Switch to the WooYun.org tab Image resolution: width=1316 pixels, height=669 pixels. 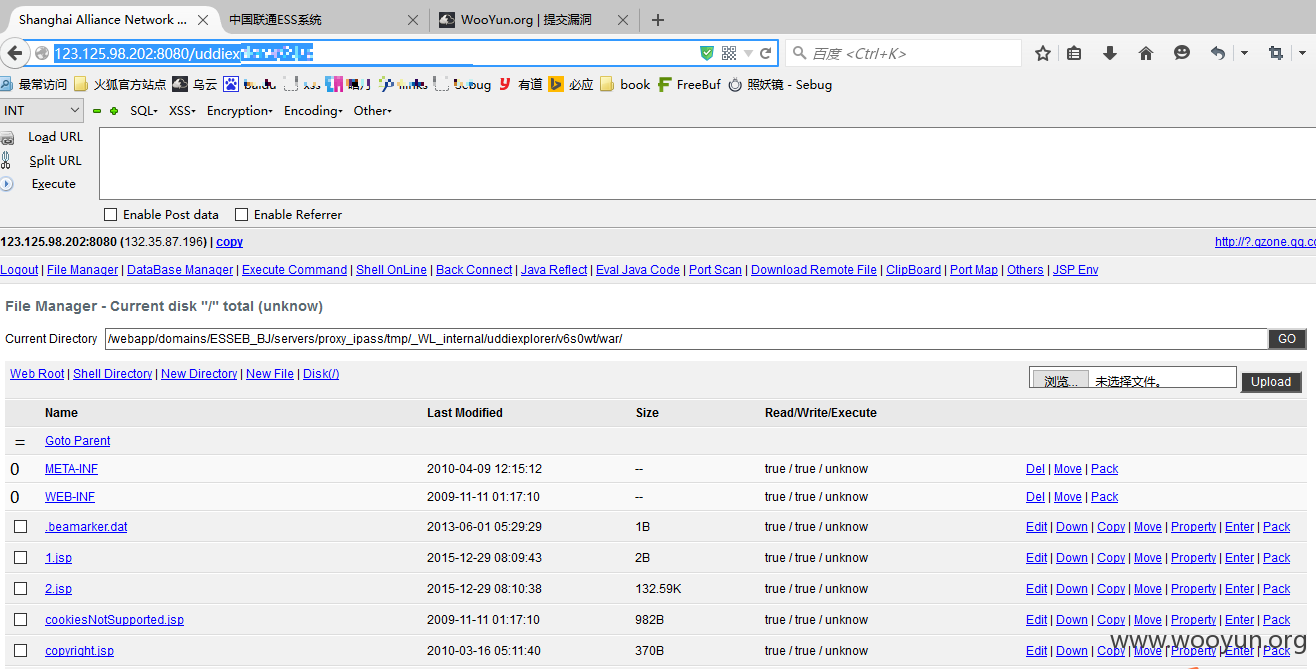point(534,20)
